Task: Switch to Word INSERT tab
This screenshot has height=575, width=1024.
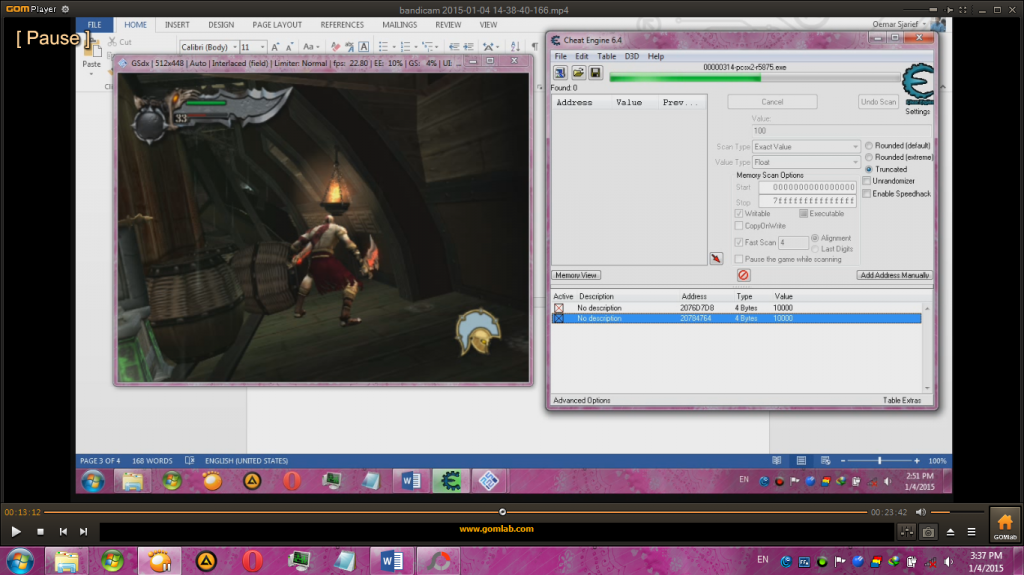Action: pyautogui.click(x=177, y=25)
